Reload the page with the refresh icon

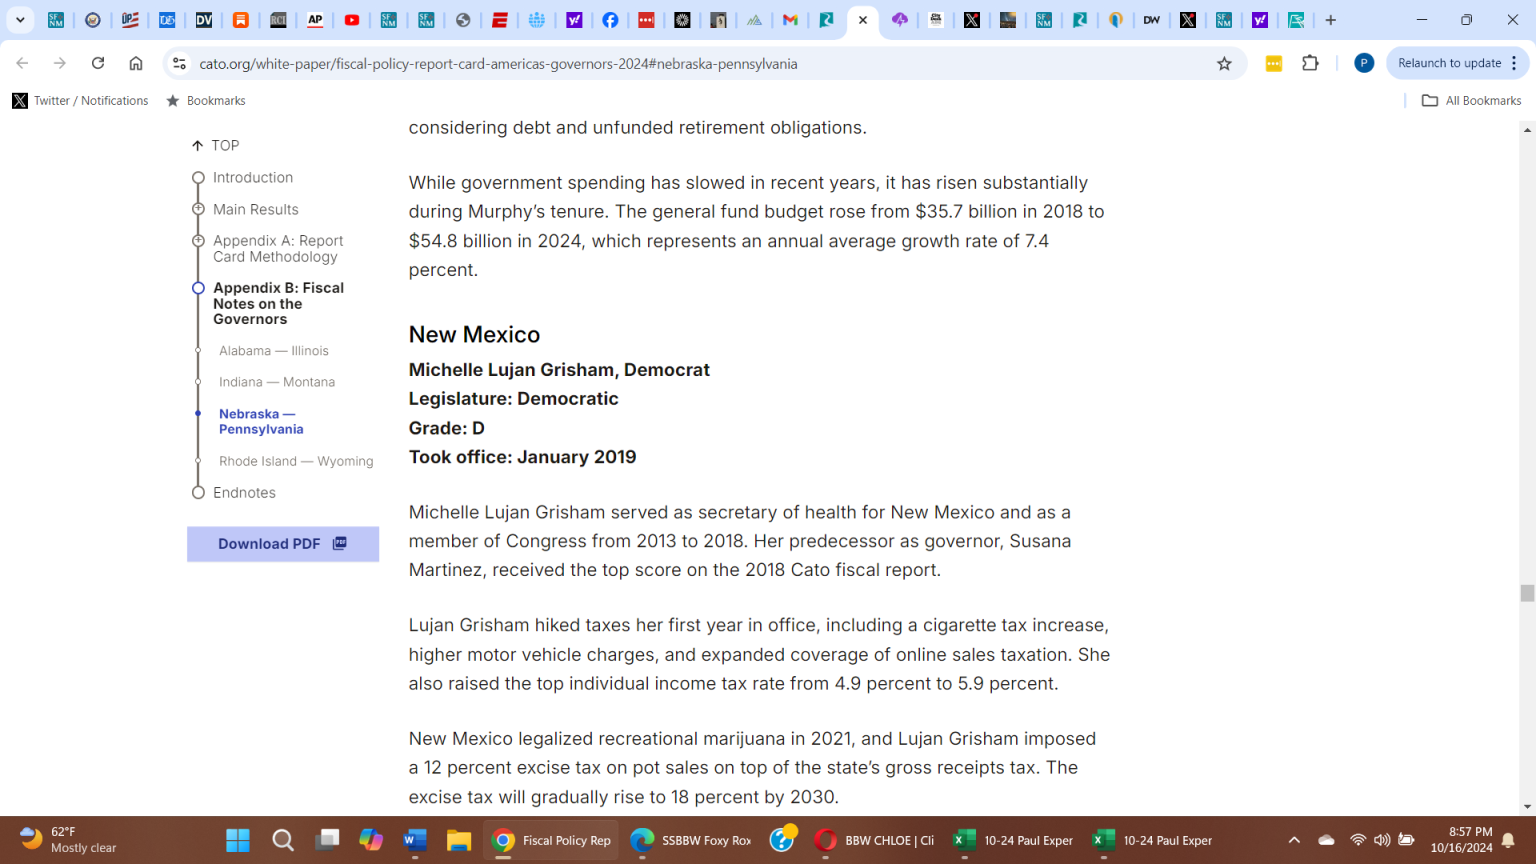[98, 63]
